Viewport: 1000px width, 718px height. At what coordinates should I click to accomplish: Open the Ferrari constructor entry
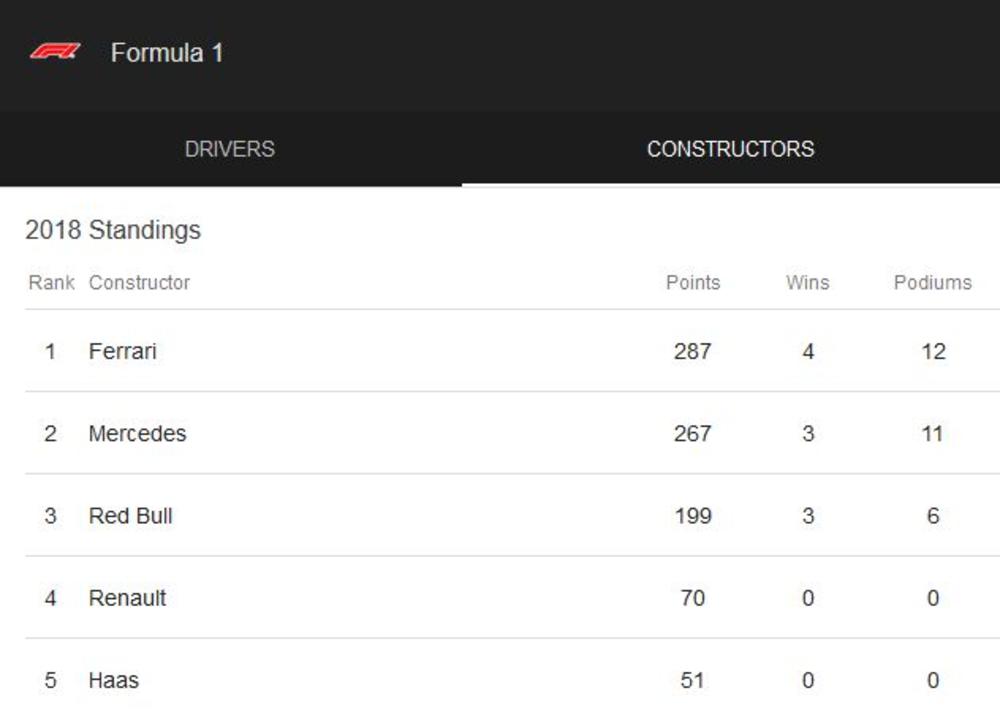(123, 351)
